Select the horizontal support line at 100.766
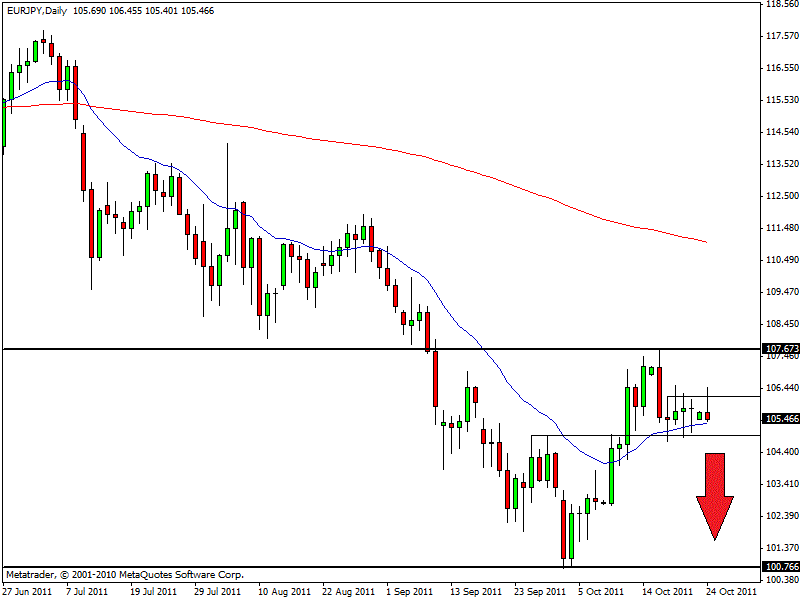Viewport: 800px width, 600px height. tap(300, 567)
